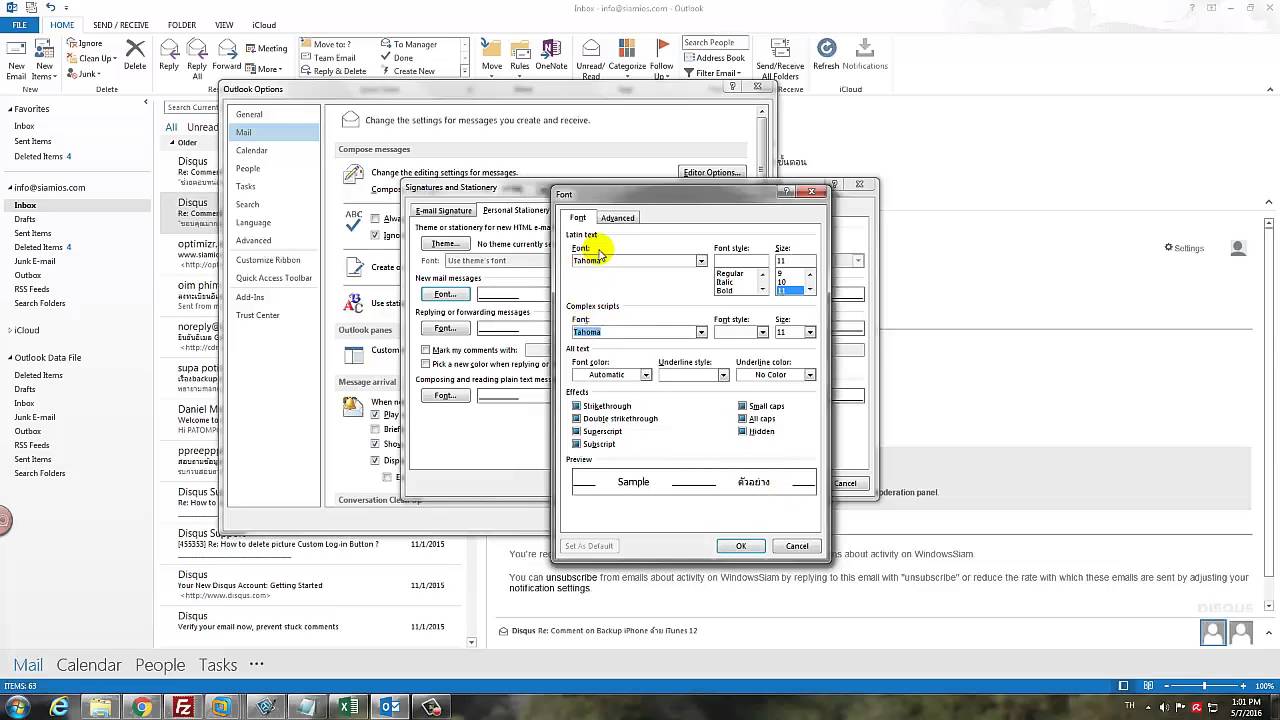This screenshot has width=1280, height=720.
Task: Open the Move folder icon
Action: tap(491, 49)
